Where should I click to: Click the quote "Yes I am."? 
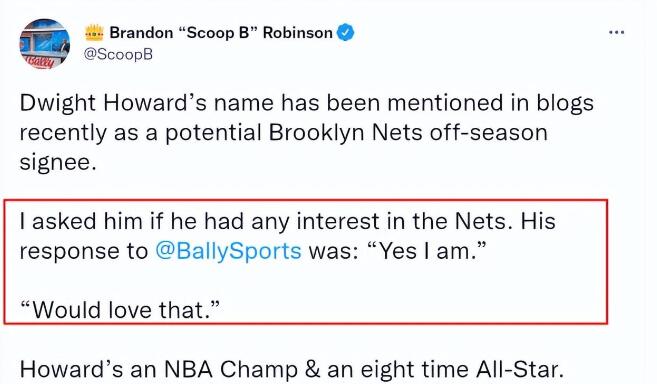(426, 251)
